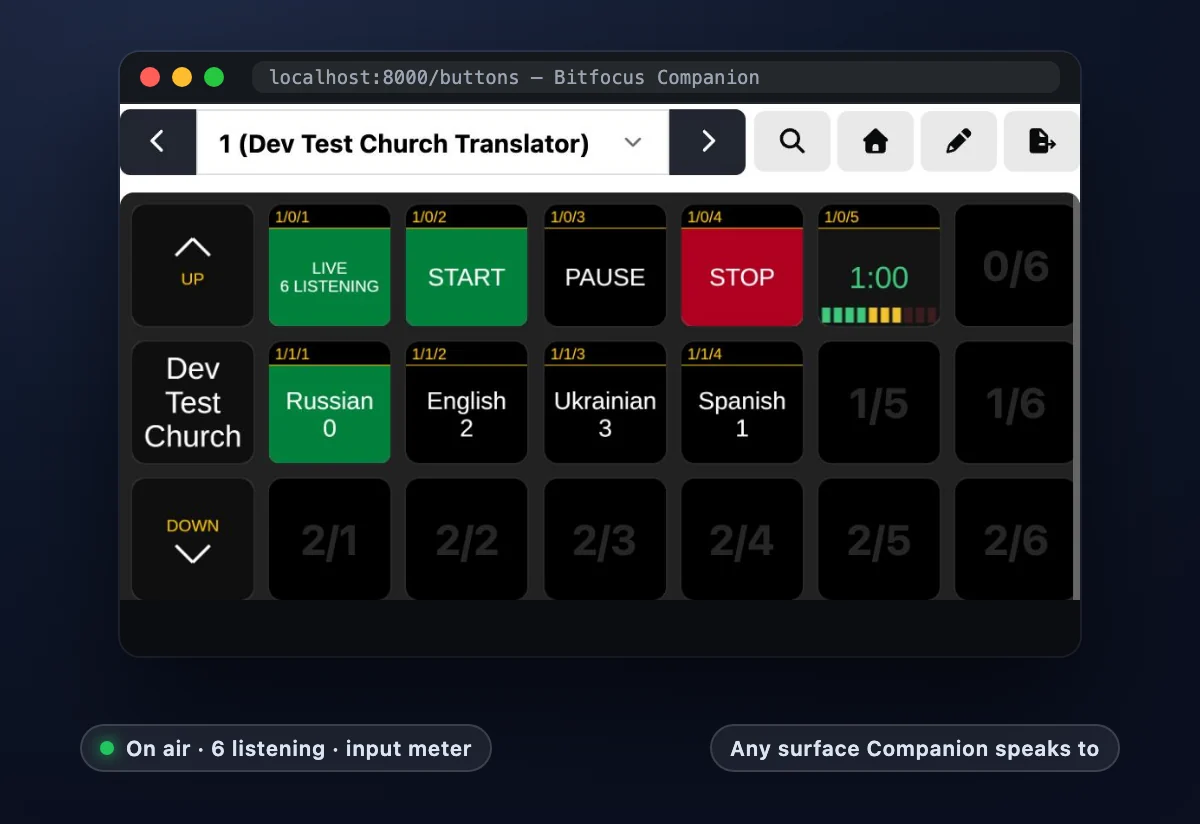Click empty button slot 0/6

pyautogui.click(x=1014, y=265)
